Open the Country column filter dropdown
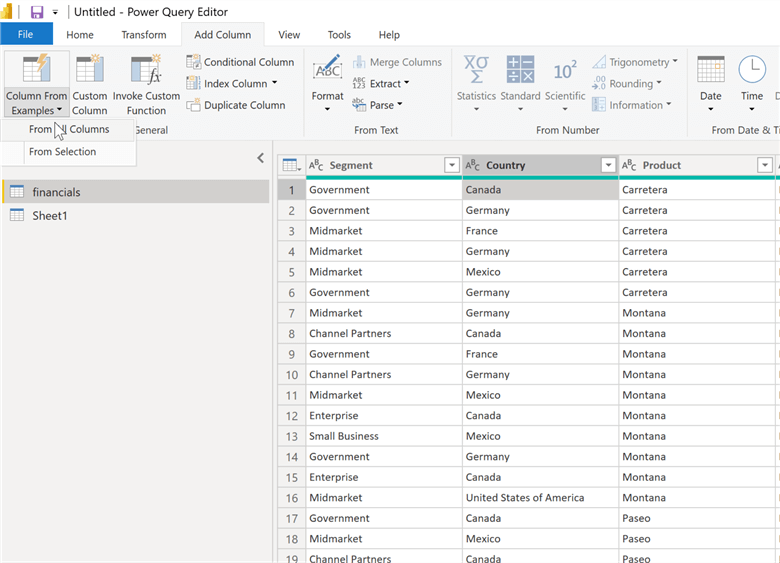This screenshot has height=563, width=780. click(607, 165)
